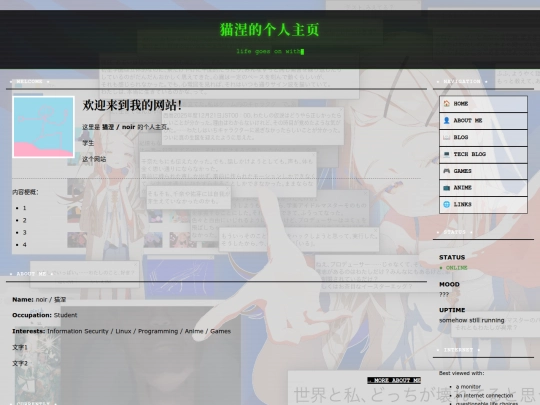Click the MORE ABOUT ME button
This screenshot has height=405, width=540.
coord(394,380)
